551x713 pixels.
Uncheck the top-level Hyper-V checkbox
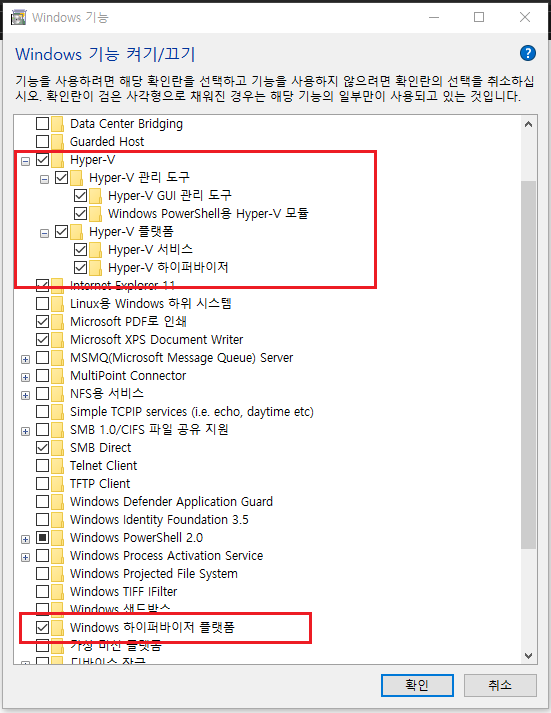point(42,159)
